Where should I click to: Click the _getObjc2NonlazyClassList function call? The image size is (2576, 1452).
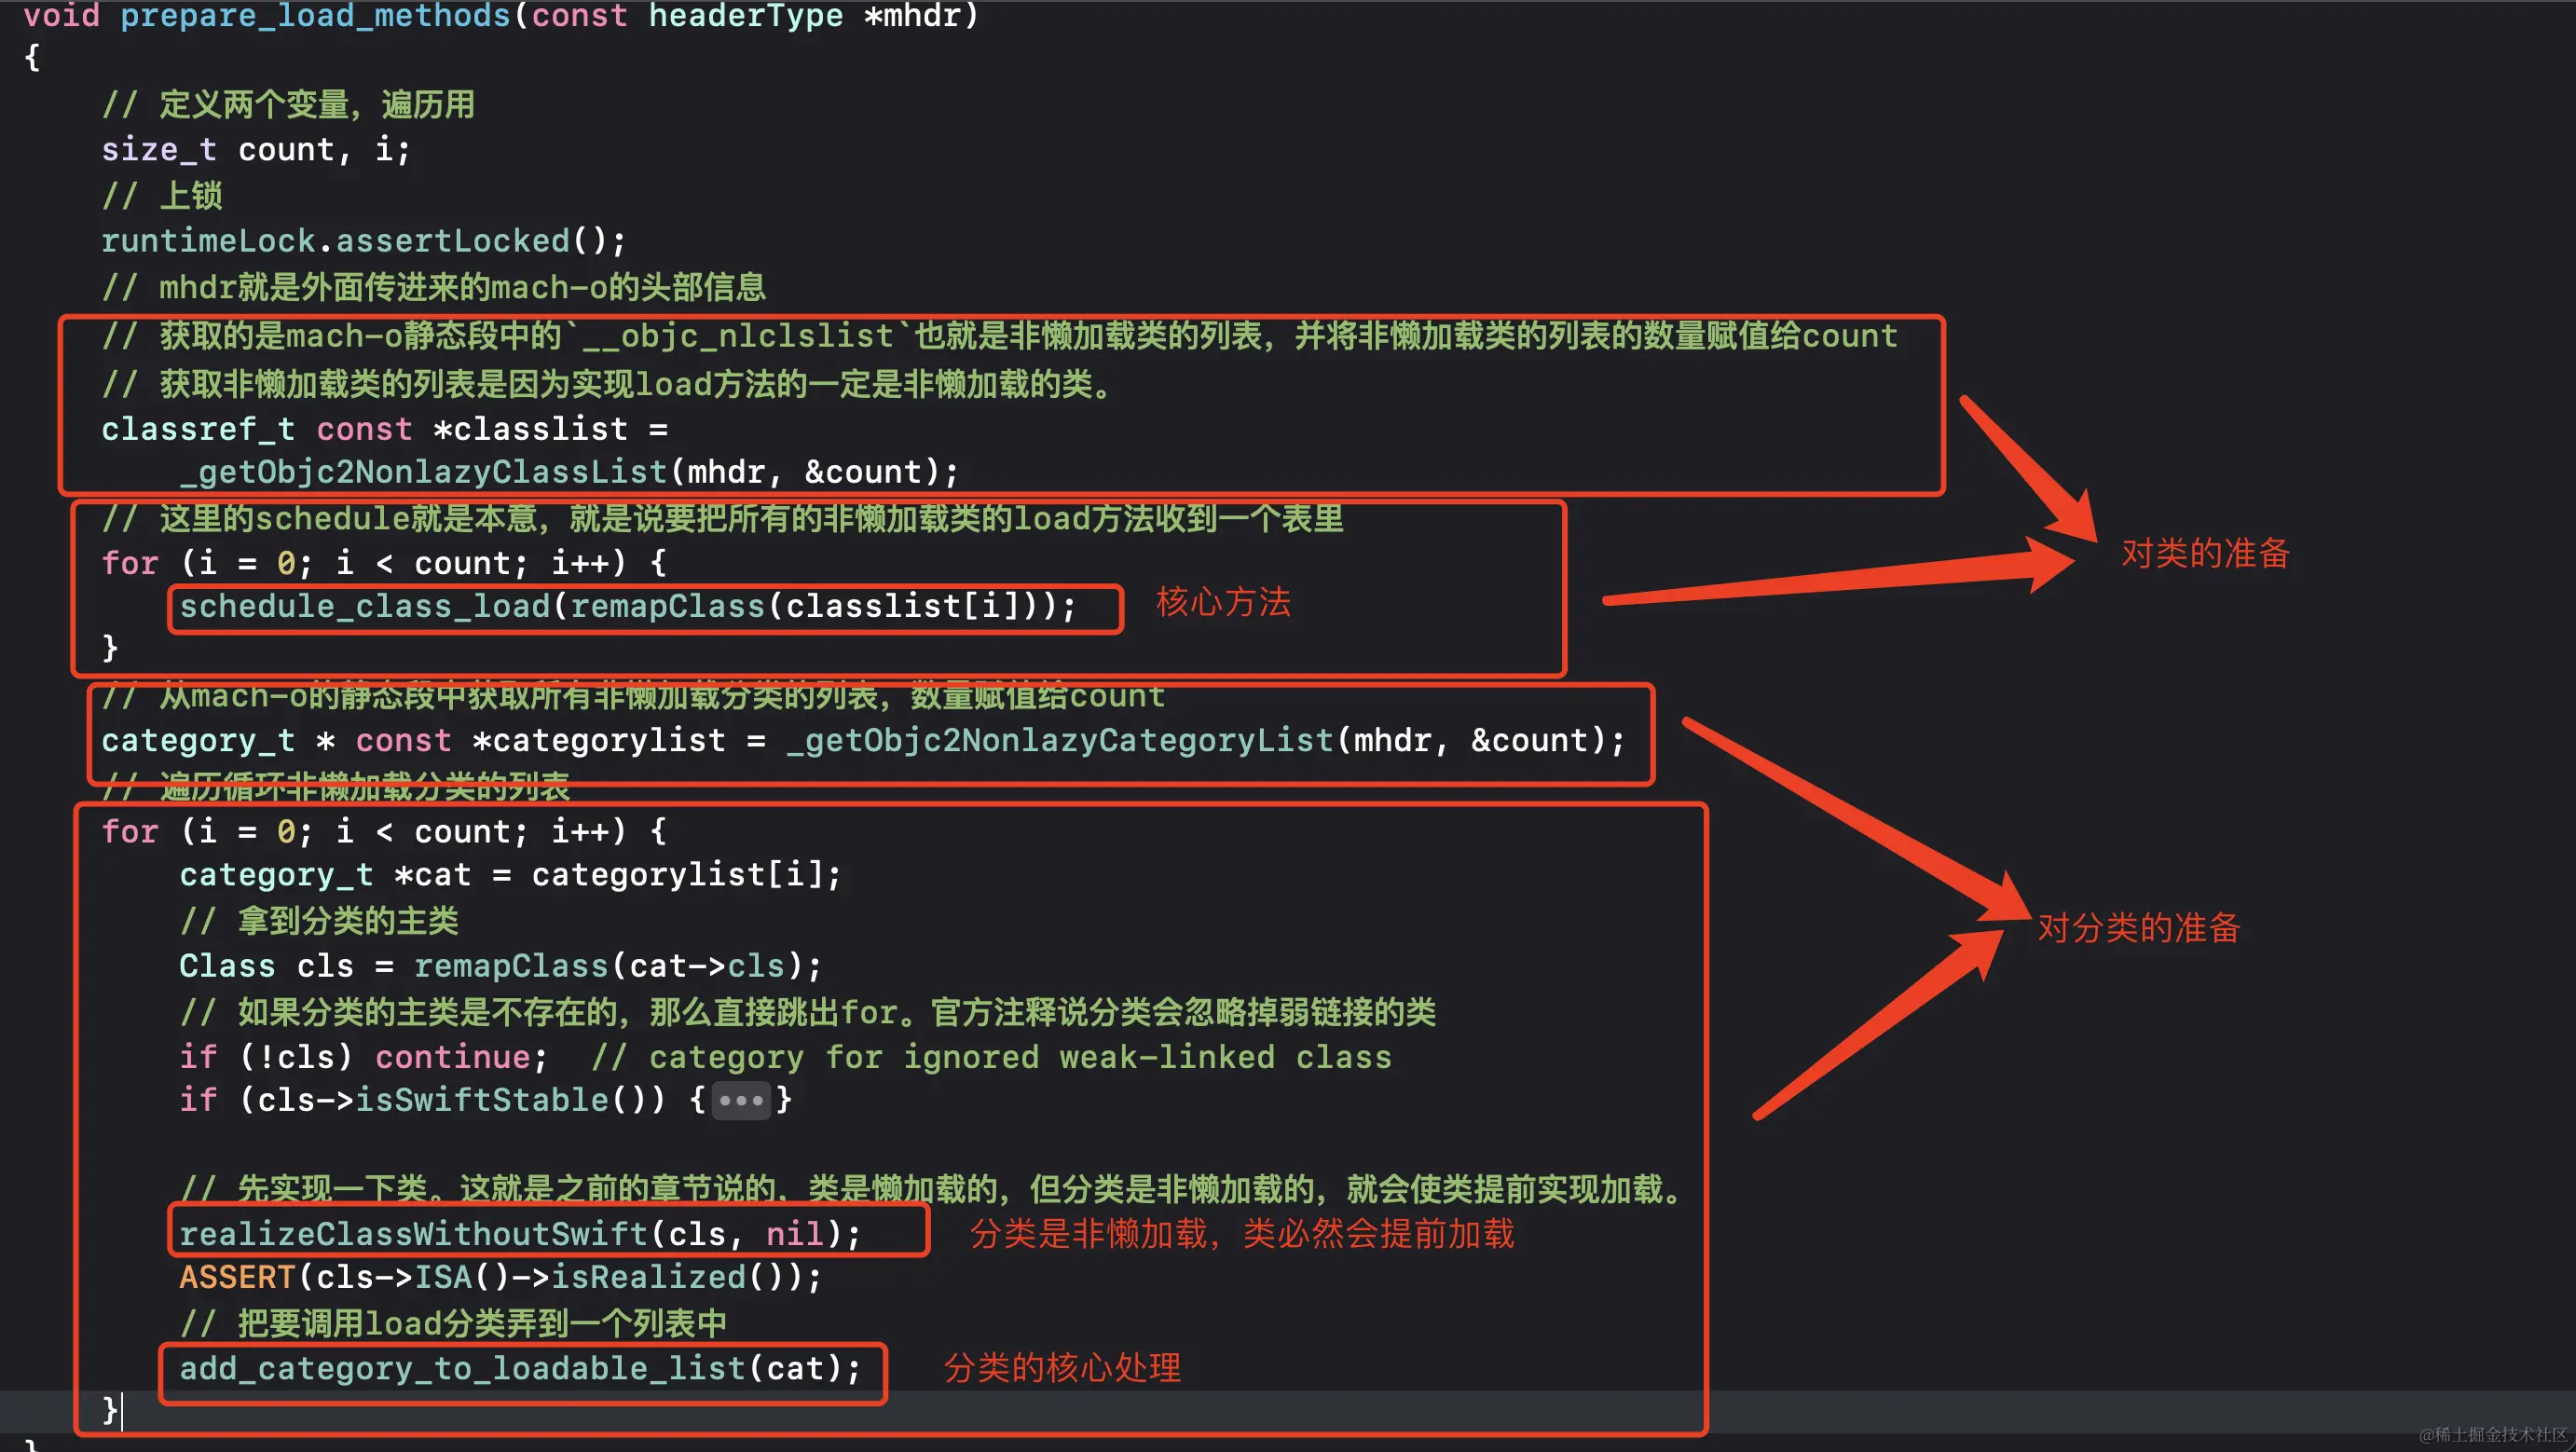click(423, 472)
